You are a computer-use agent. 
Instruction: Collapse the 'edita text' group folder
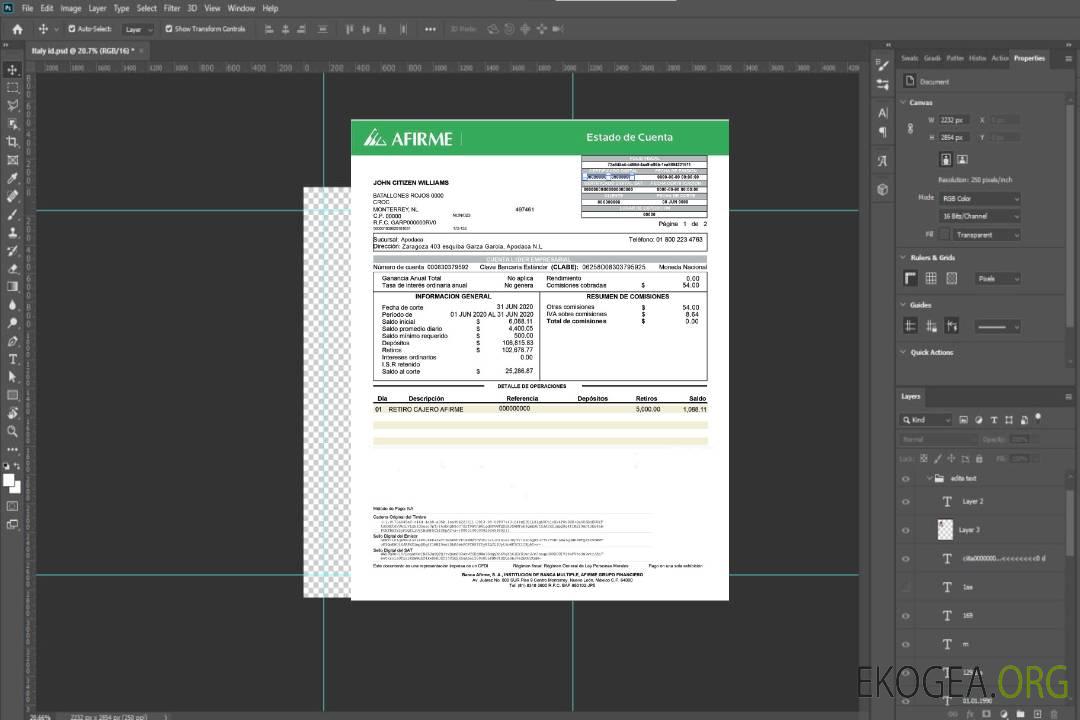[x=929, y=478]
